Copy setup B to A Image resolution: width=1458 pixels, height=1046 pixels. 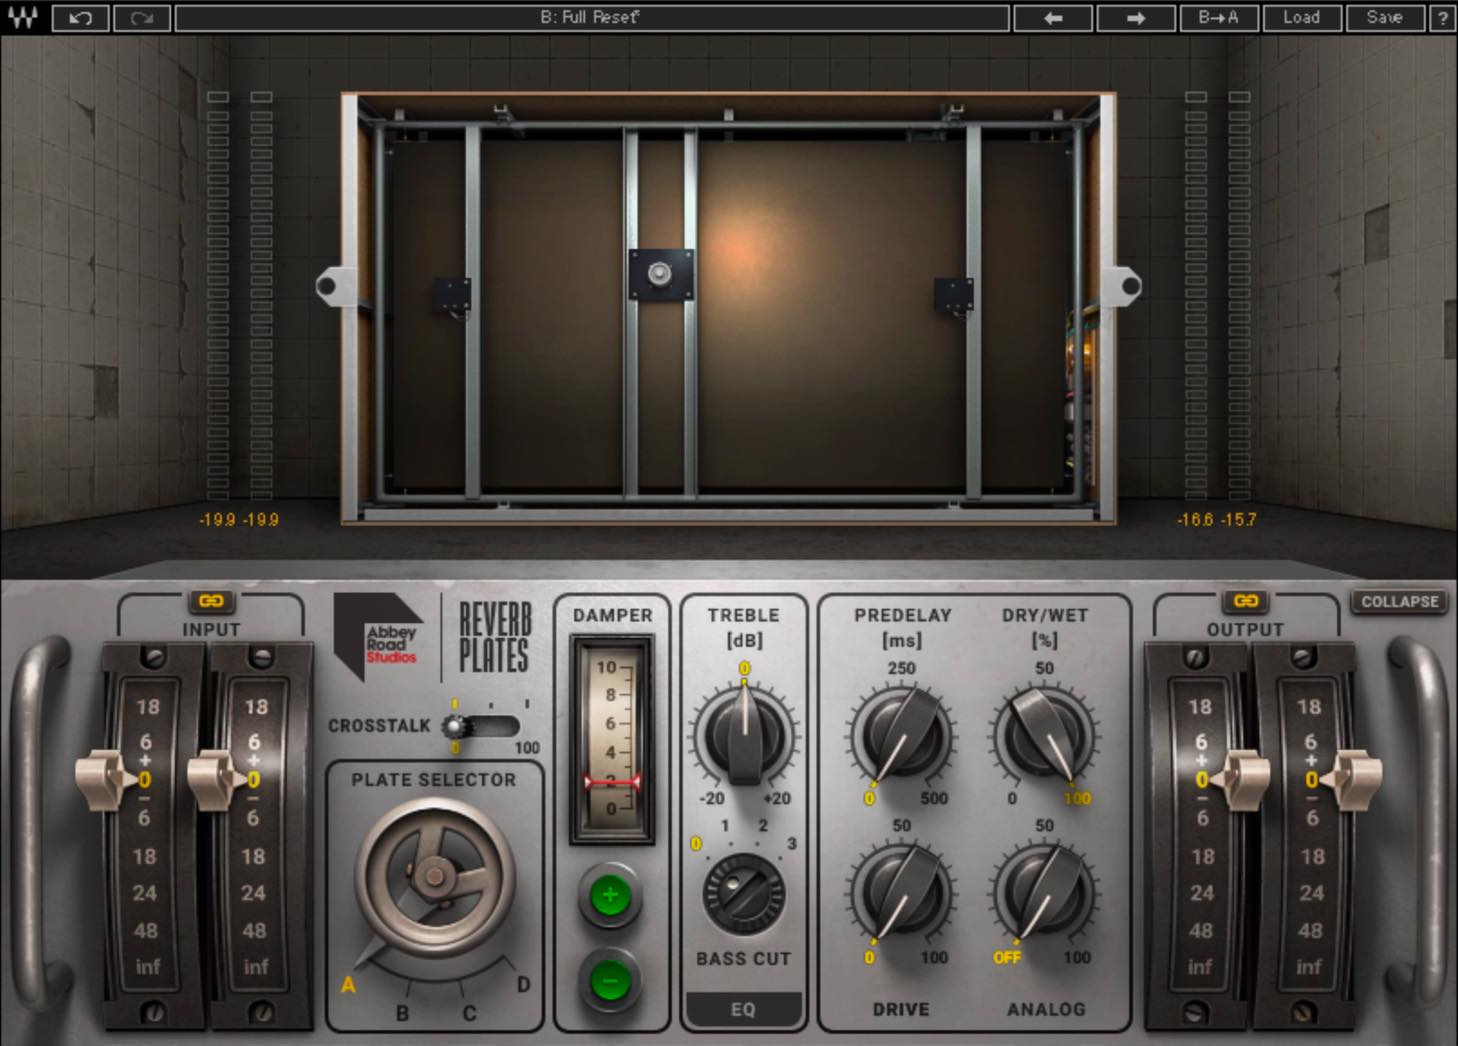click(1217, 18)
